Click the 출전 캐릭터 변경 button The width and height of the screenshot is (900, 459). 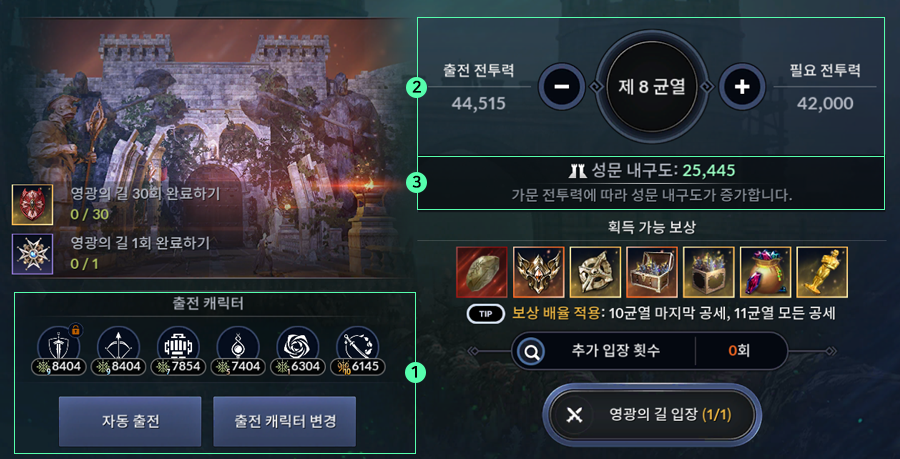point(285,421)
